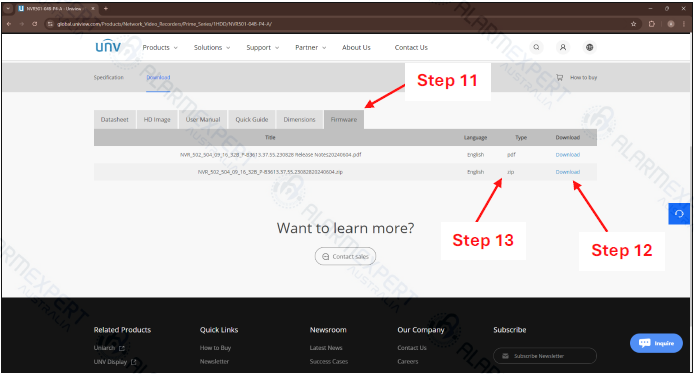Open the globe language selector
Viewport: 694px width, 374px height.
589,47
